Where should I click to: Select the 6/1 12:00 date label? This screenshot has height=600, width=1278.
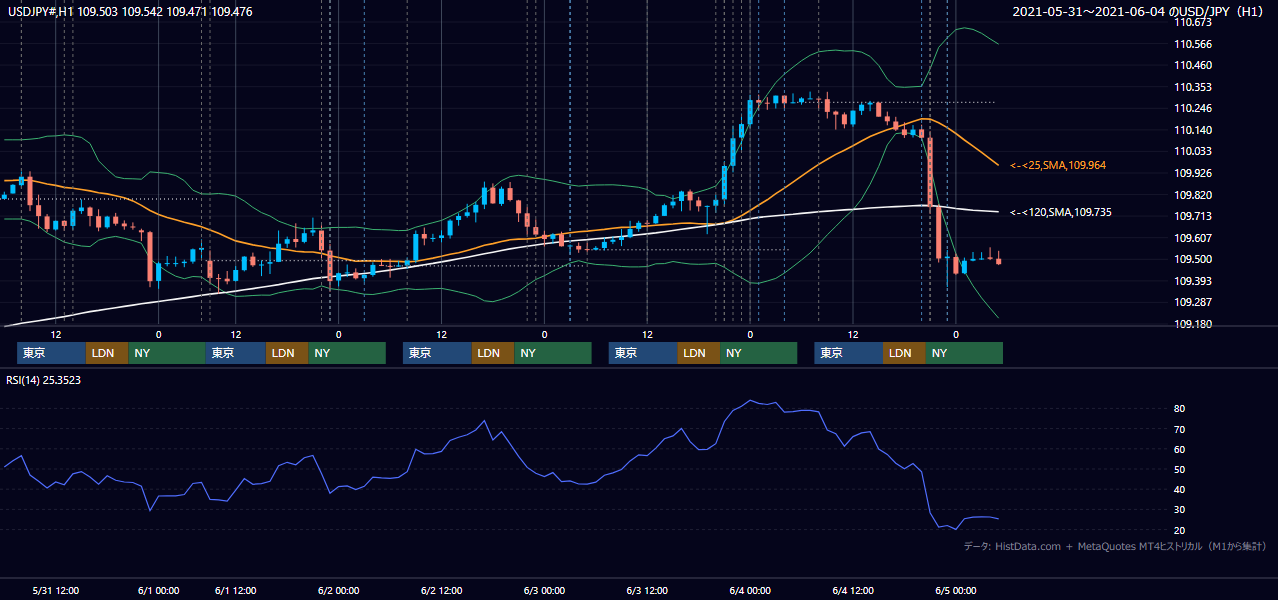coord(236,591)
